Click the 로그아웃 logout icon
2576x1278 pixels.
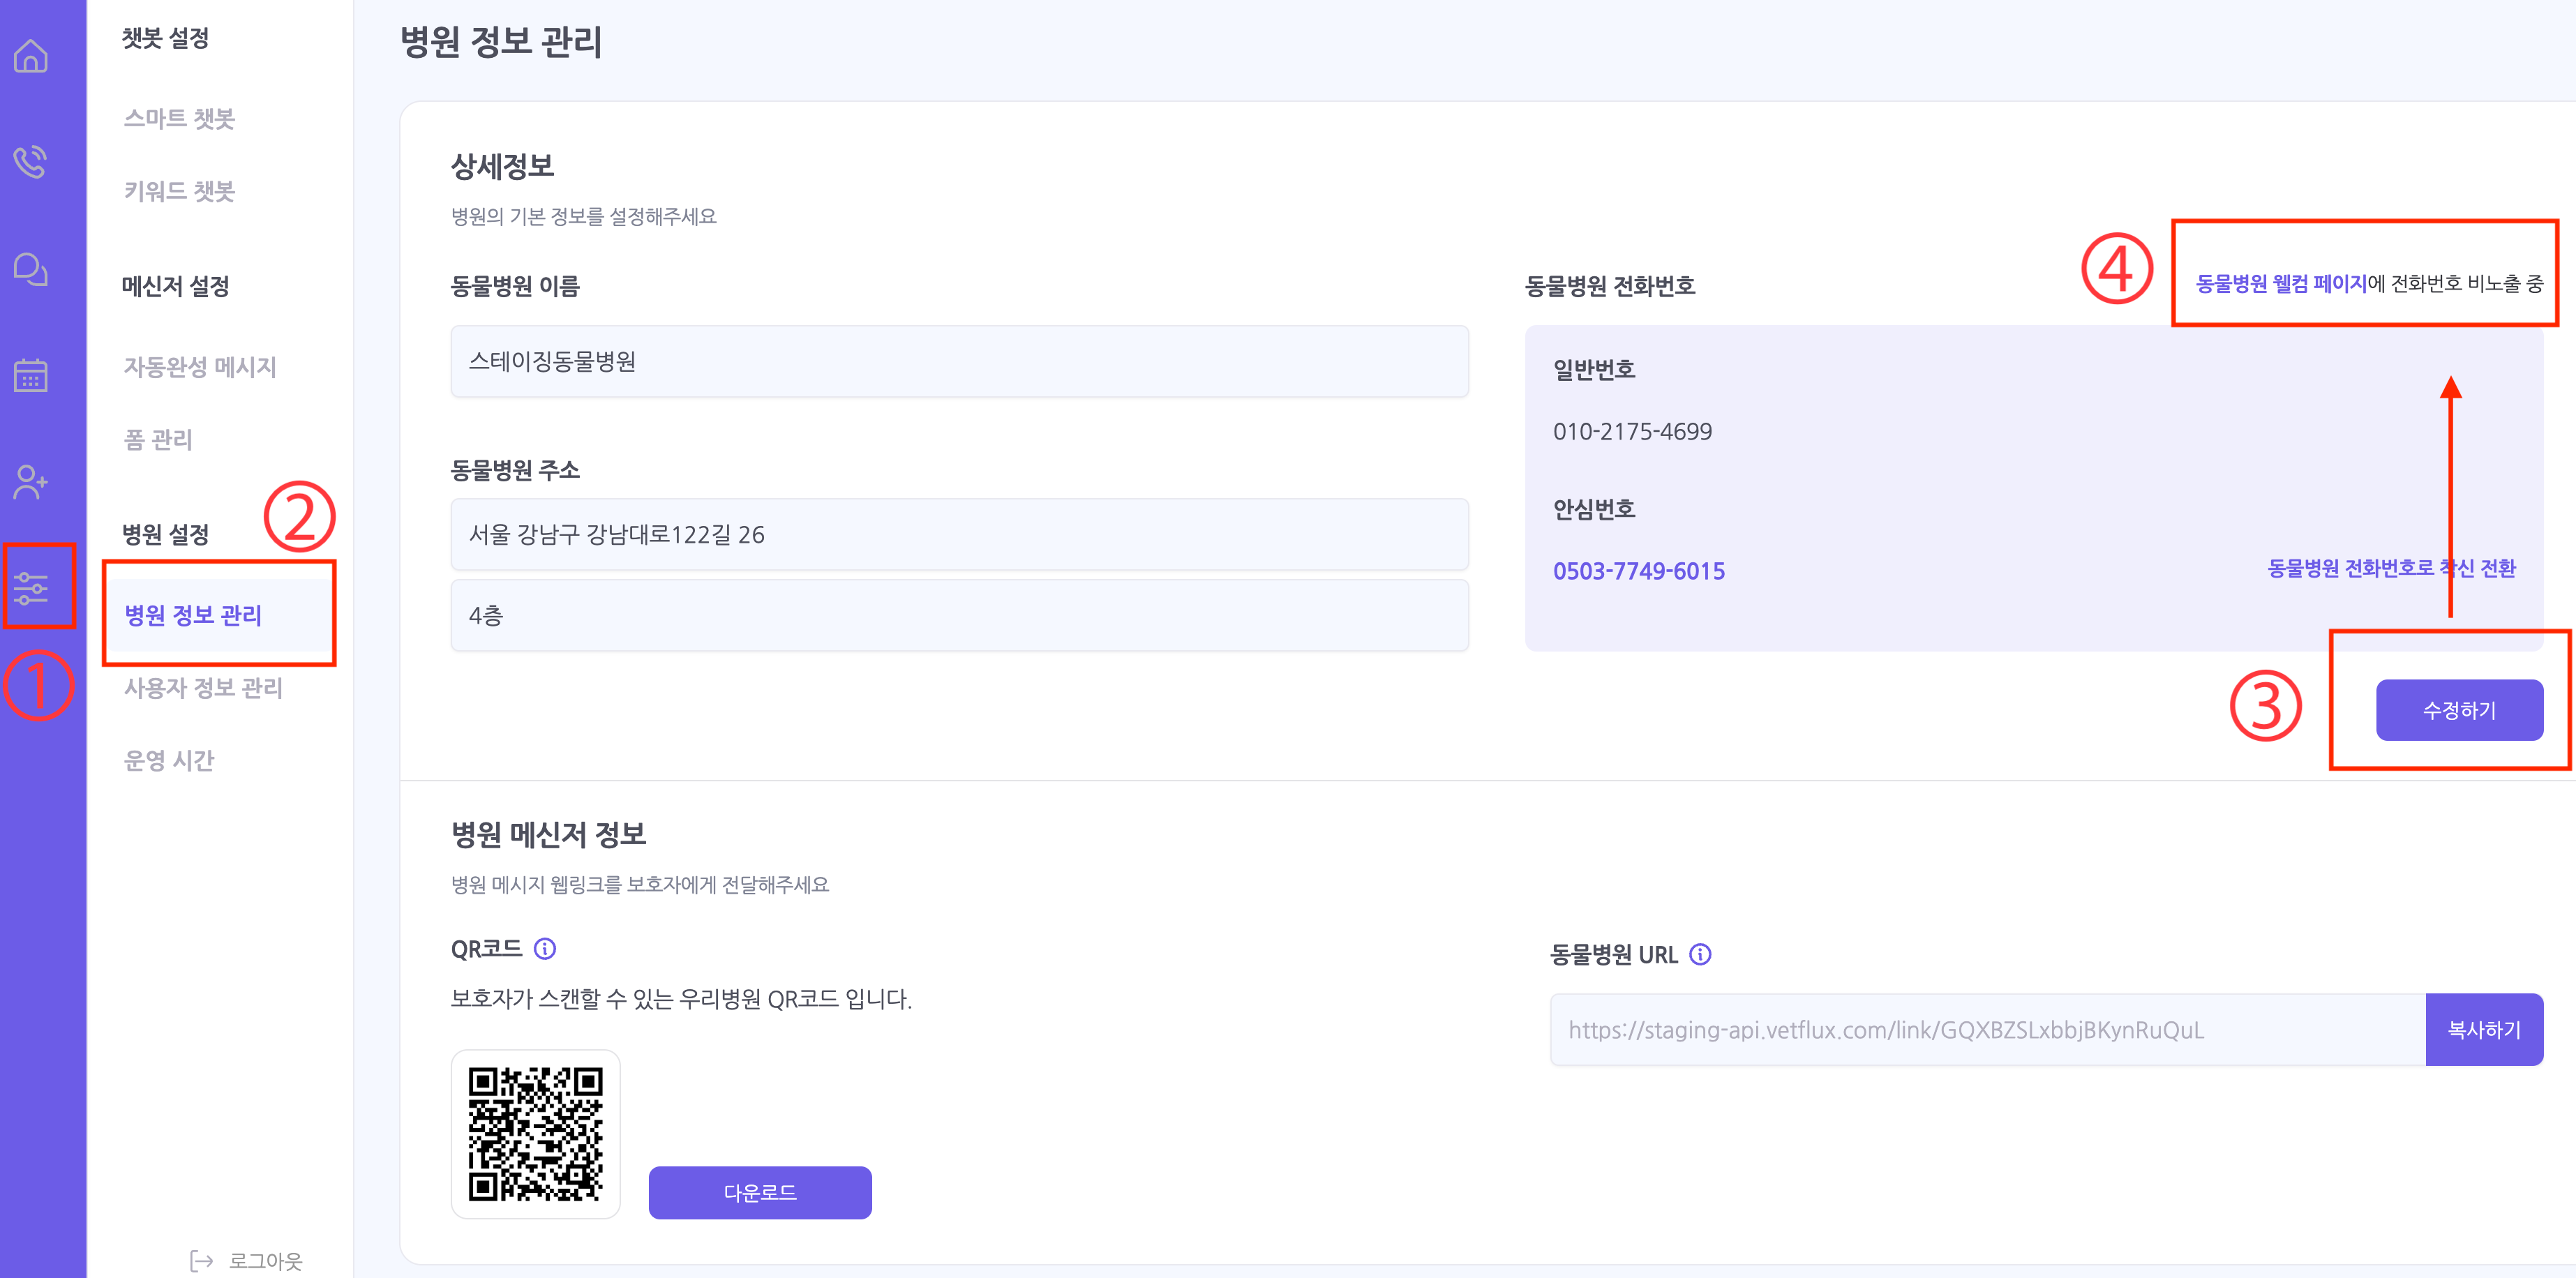pyautogui.click(x=202, y=1261)
